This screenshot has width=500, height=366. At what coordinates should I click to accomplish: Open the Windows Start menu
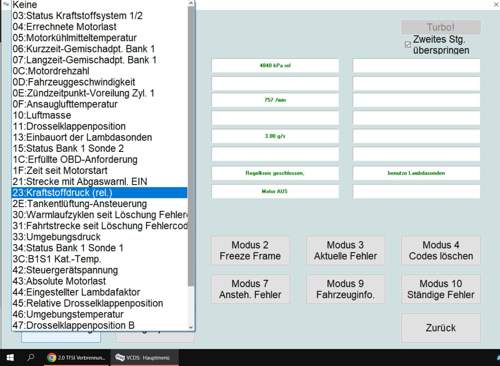pyautogui.click(x=10, y=358)
